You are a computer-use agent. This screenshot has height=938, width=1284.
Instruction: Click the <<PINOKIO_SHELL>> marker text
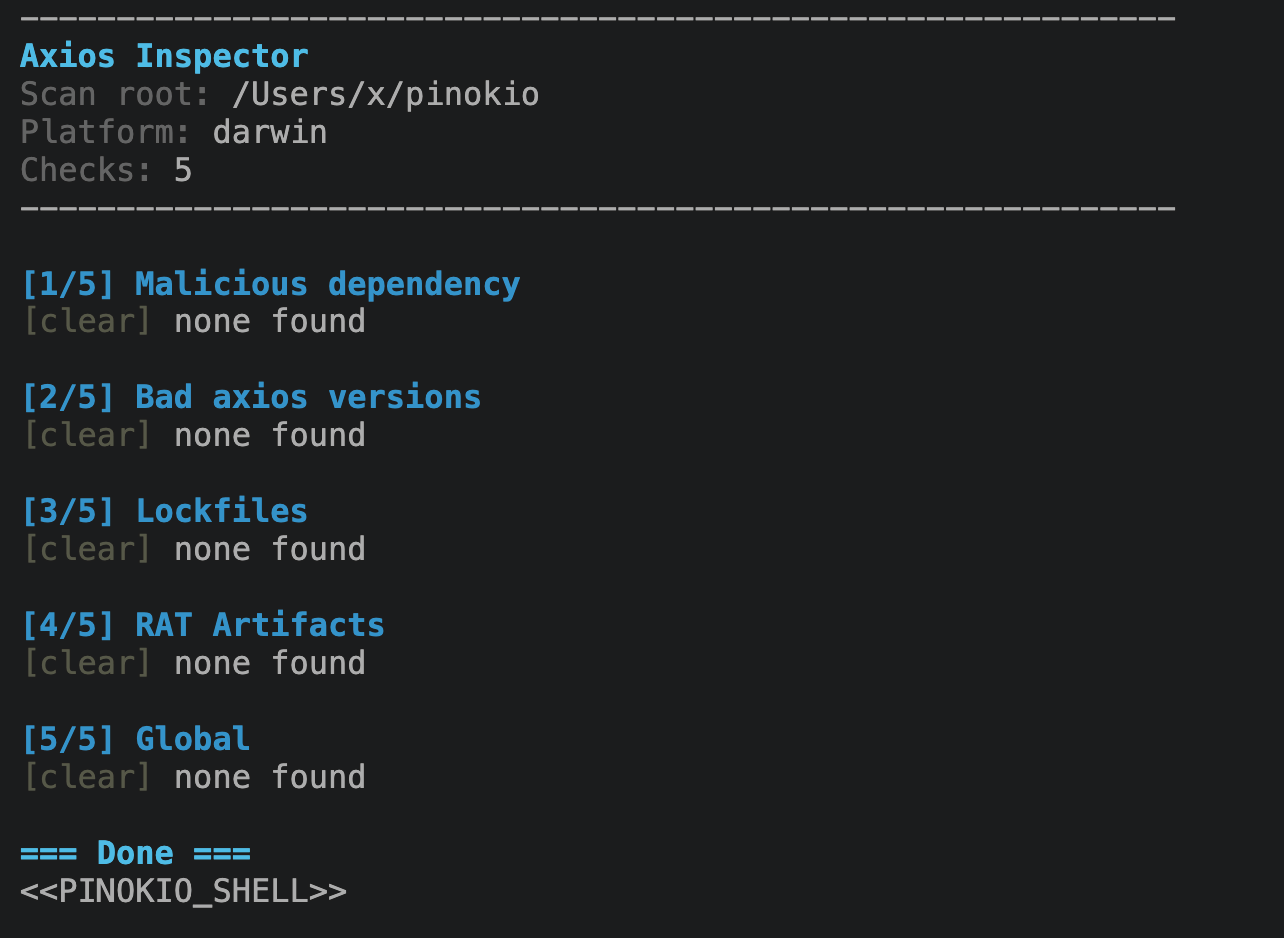click(183, 892)
